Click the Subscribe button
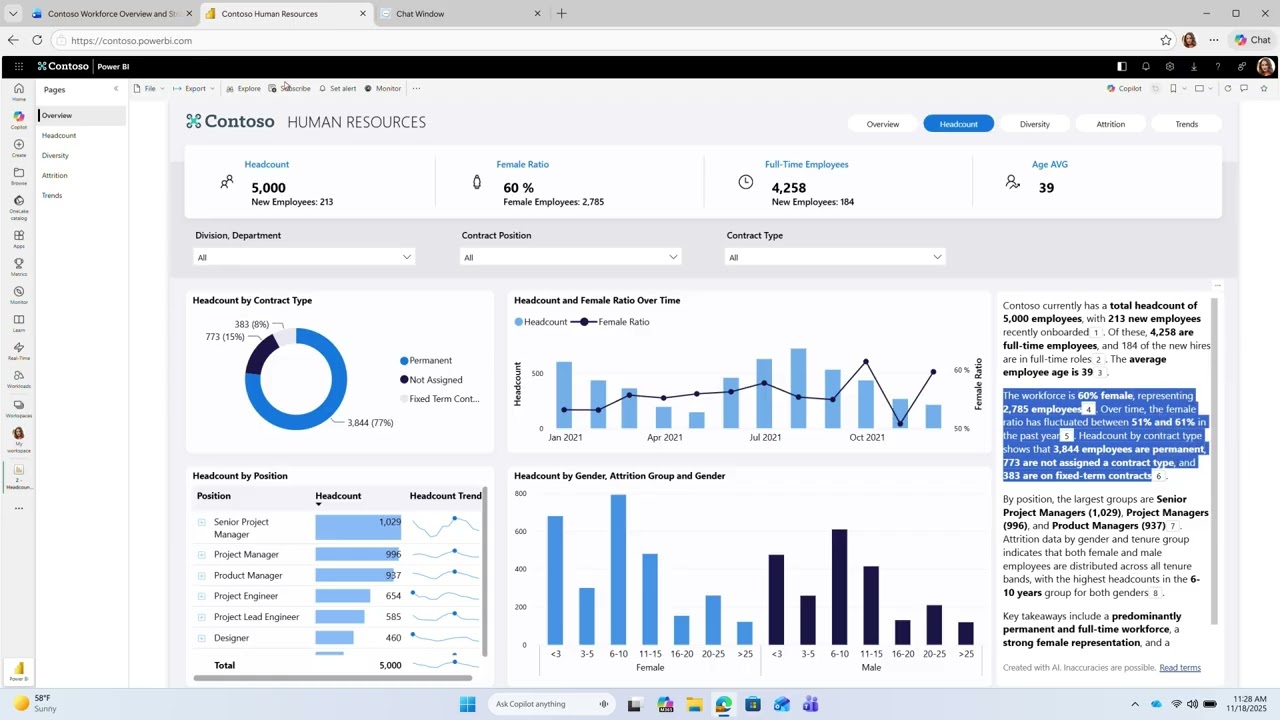 (290, 88)
